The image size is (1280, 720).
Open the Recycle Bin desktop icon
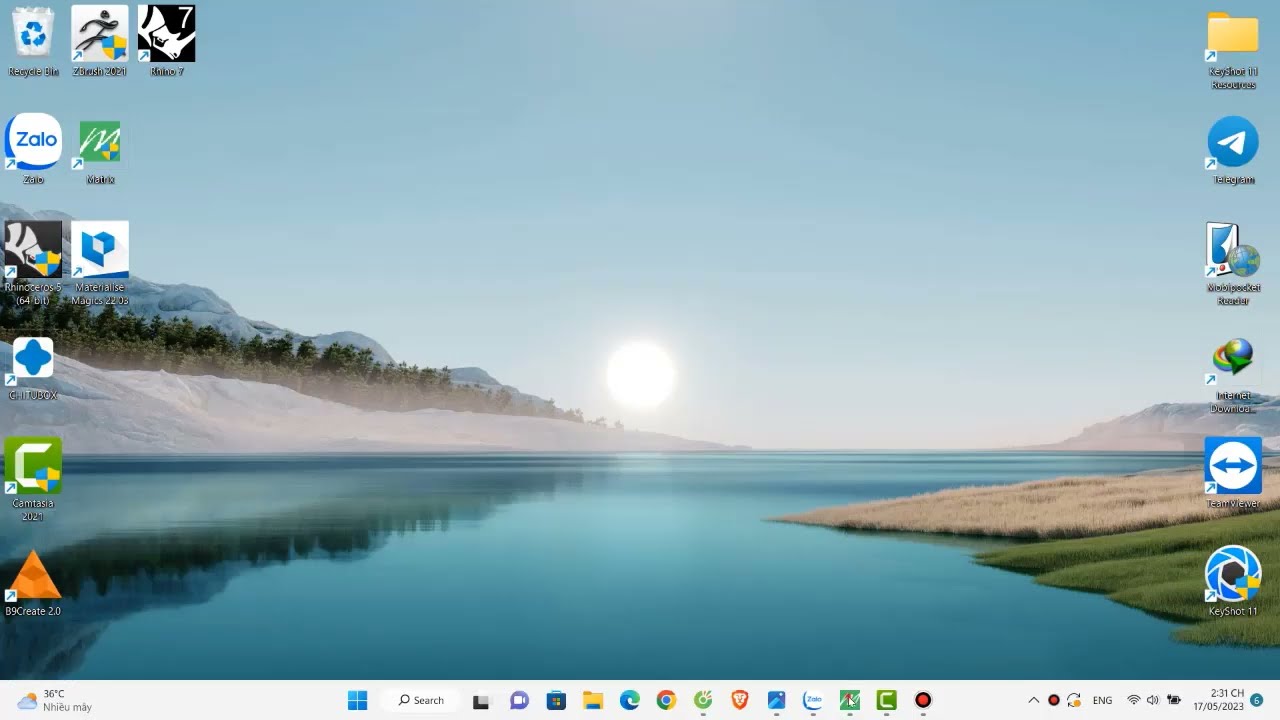click(x=33, y=42)
